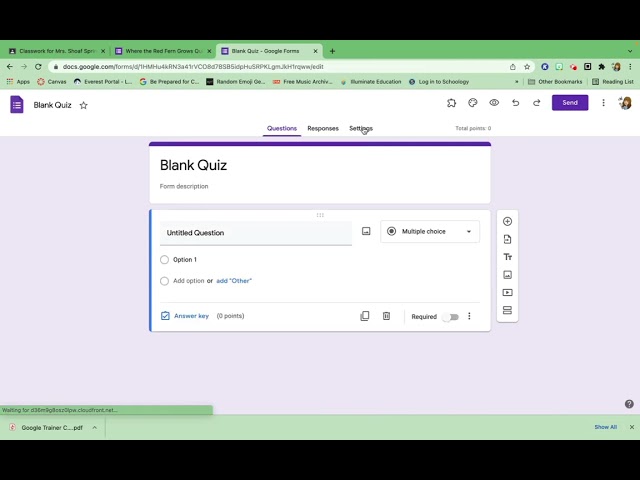Duplicate the question with copy icon
The width and height of the screenshot is (640, 480).
tap(365, 316)
